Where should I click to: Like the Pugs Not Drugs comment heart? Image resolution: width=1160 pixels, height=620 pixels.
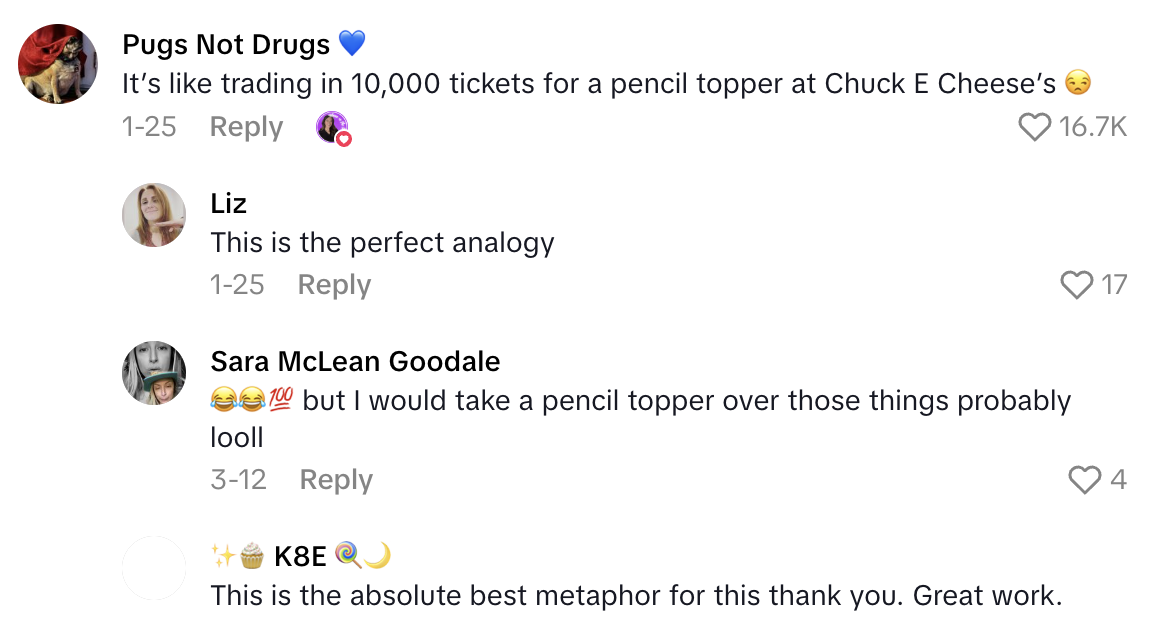1034,127
